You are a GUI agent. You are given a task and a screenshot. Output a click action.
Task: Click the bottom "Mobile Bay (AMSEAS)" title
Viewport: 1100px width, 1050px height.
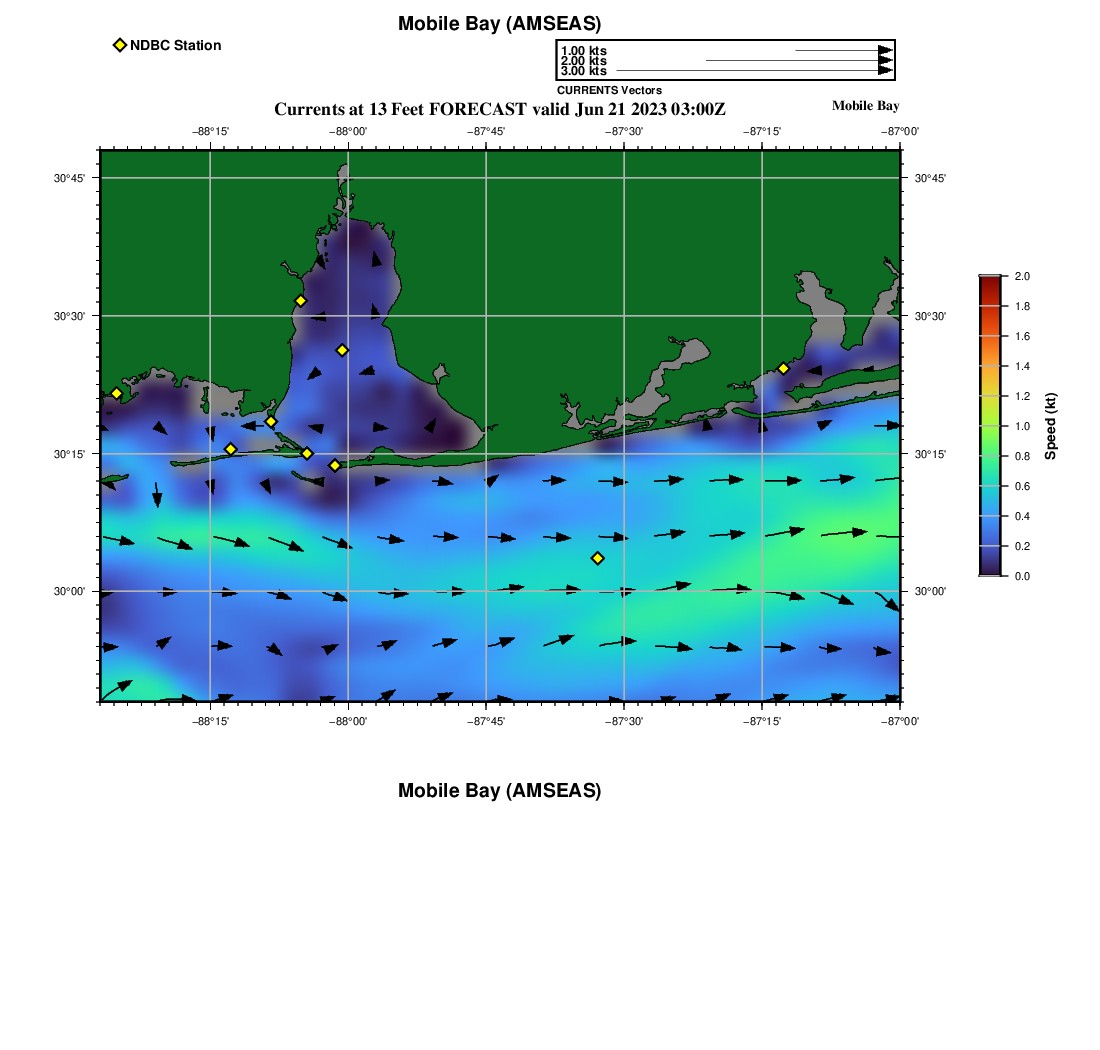[499, 791]
